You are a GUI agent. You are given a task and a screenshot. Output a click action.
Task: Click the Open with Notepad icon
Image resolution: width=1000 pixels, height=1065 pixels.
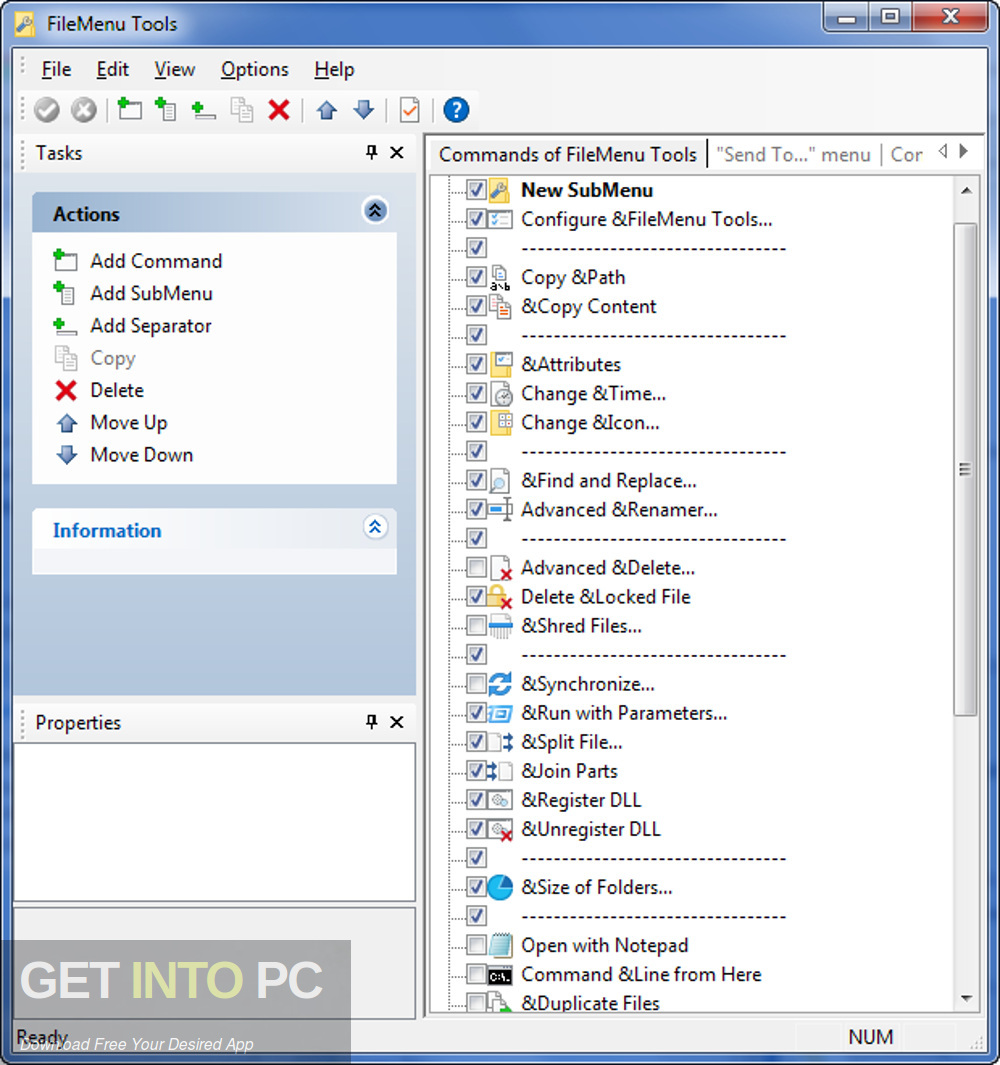tap(501, 945)
